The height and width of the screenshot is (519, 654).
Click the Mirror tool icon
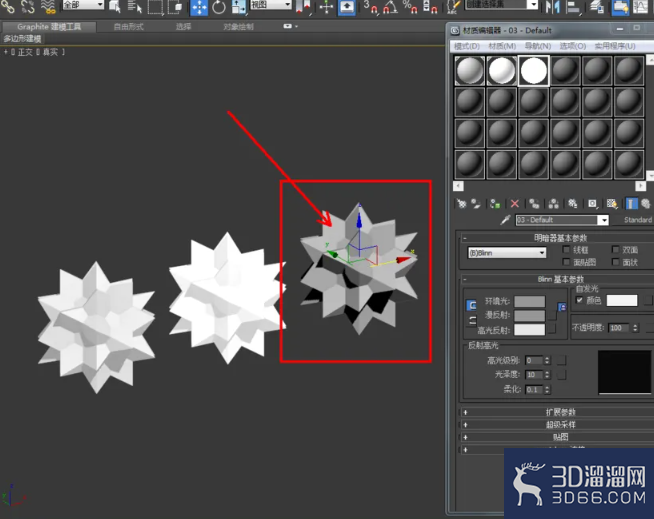point(553,8)
